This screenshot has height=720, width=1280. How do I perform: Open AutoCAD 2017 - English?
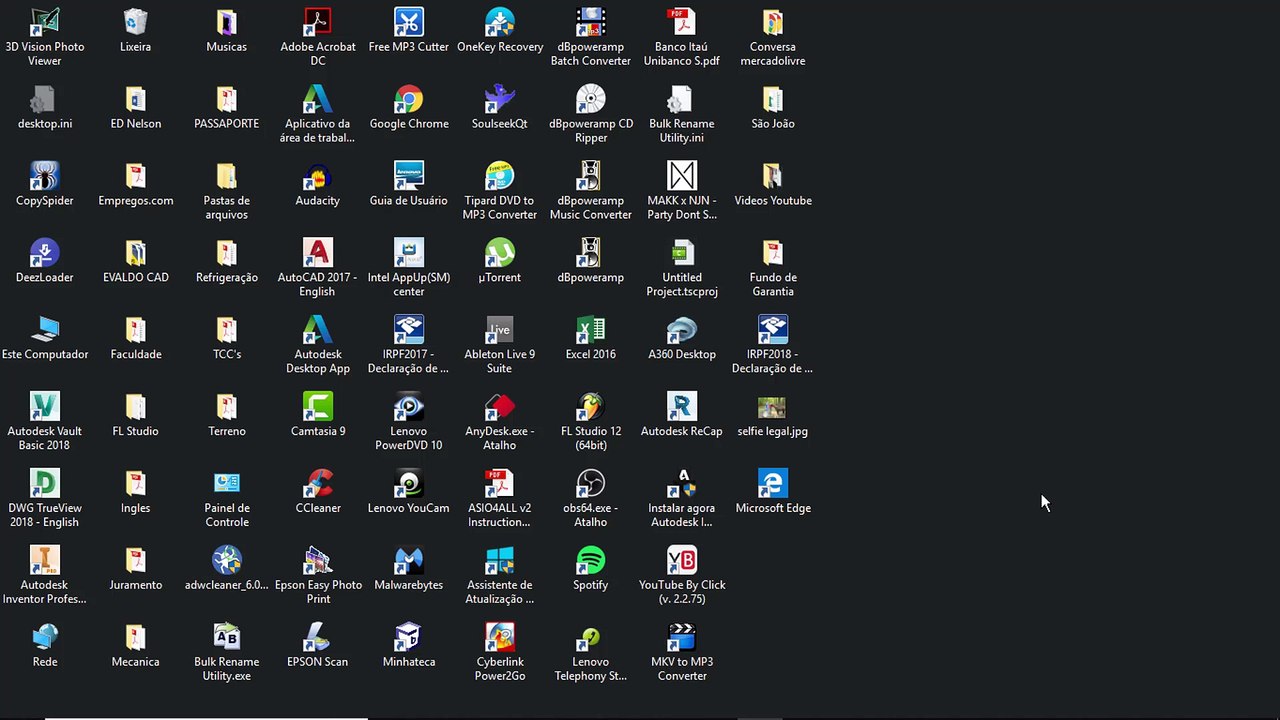point(318,254)
